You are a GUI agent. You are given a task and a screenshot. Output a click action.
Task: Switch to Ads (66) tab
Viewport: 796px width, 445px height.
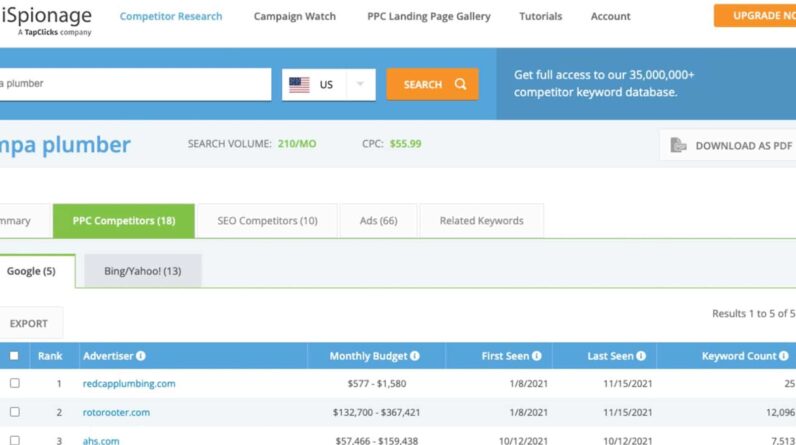379,221
